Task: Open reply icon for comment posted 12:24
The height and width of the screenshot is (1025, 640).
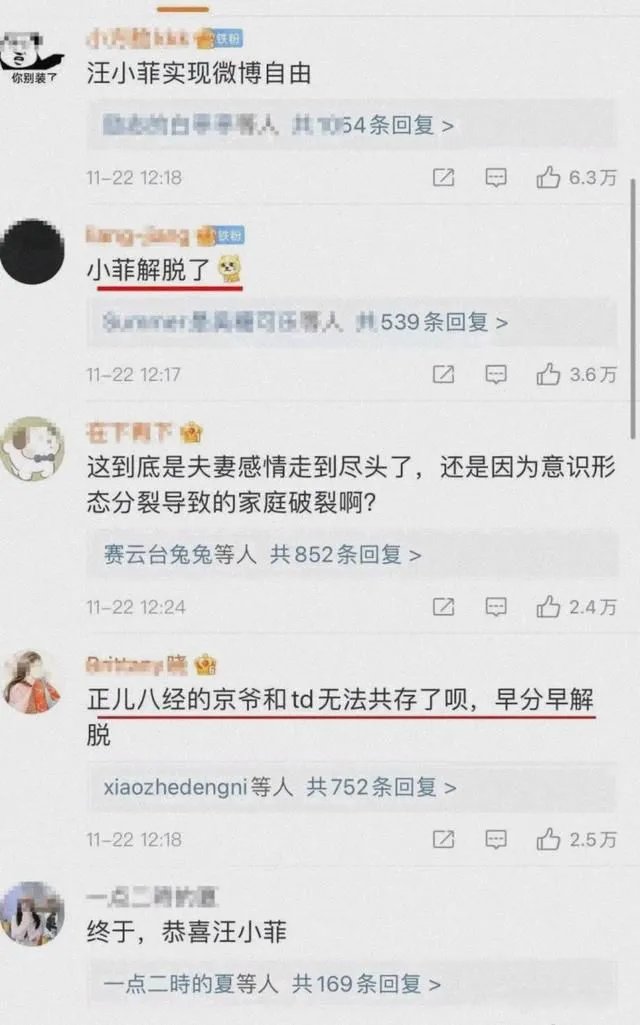Action: [496, 607]
